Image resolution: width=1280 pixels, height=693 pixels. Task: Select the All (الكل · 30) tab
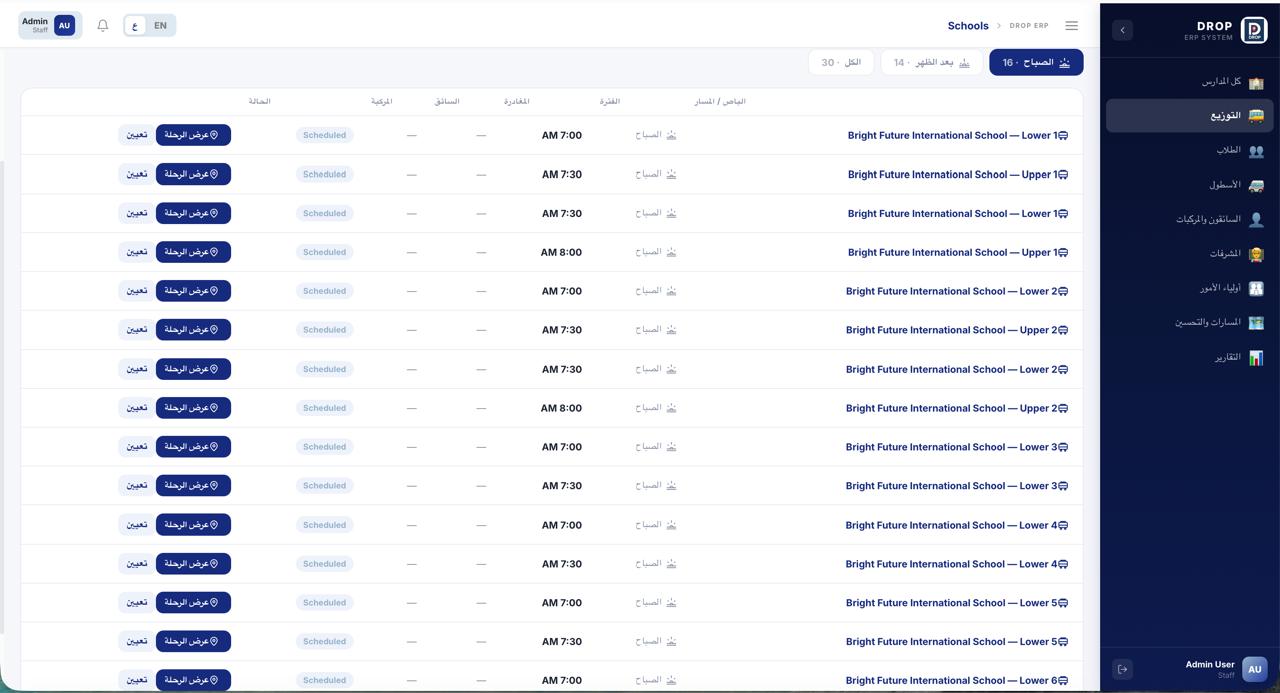coord(841,62)
